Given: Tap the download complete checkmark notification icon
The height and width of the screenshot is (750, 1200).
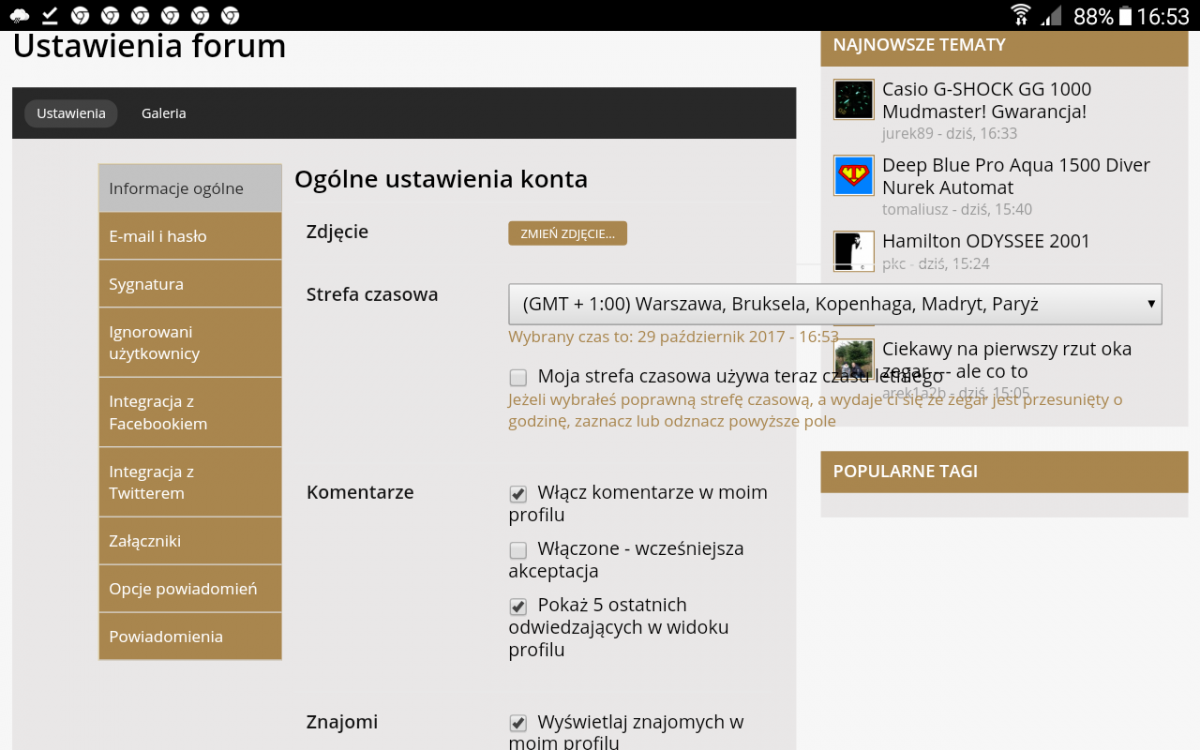Looking at the screenshot, I should 49,15.
